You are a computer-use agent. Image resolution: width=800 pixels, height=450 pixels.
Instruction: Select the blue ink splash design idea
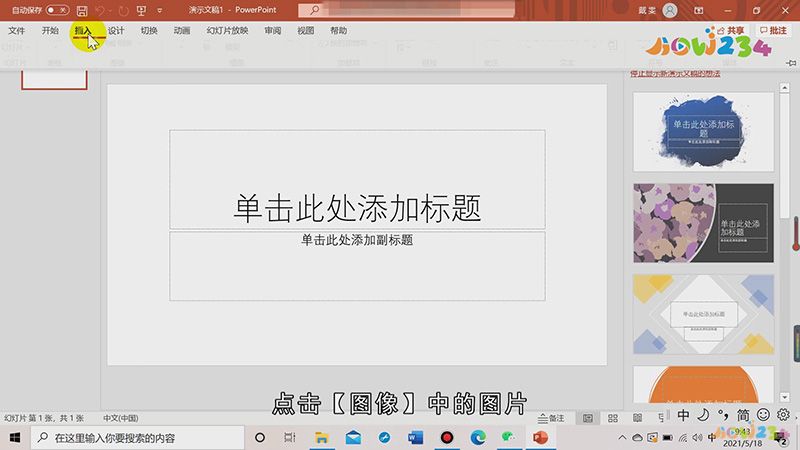pyautogui.click(x=704, y=132)
